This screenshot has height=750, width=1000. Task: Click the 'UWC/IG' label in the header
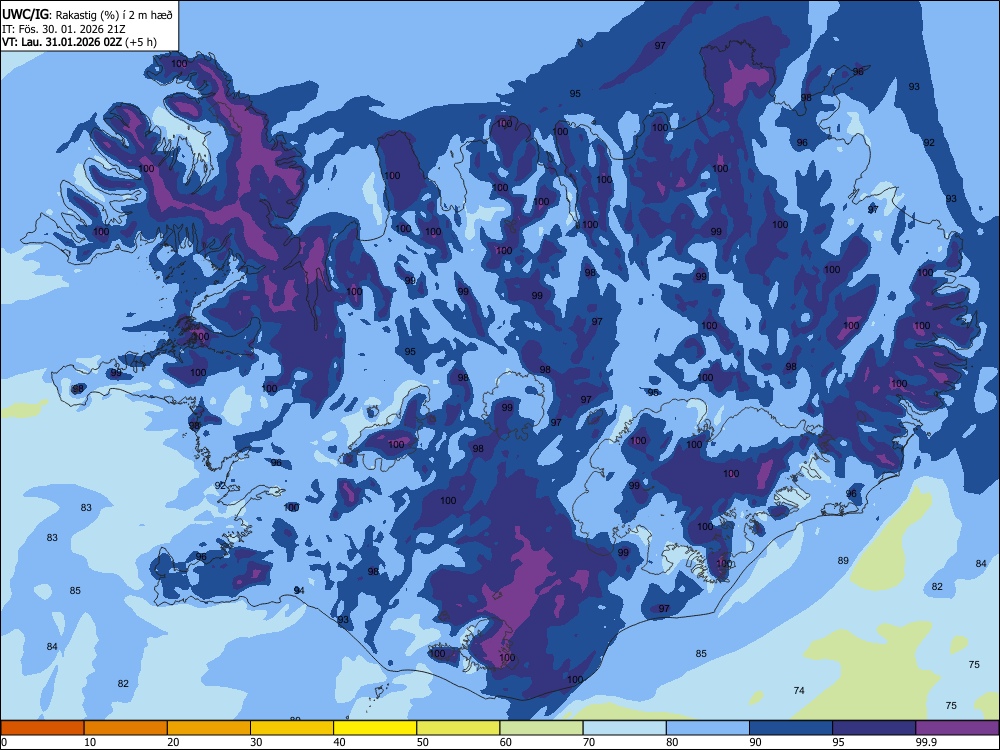[25, 15]
